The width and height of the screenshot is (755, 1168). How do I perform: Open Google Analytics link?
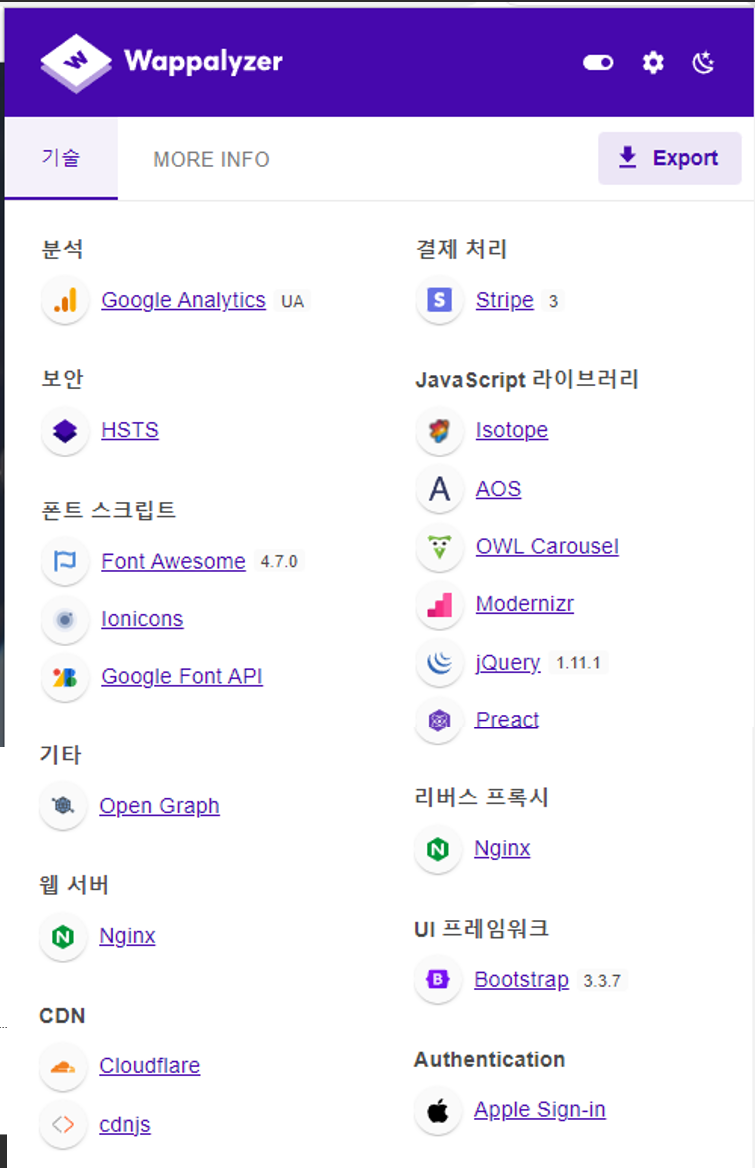183,300
